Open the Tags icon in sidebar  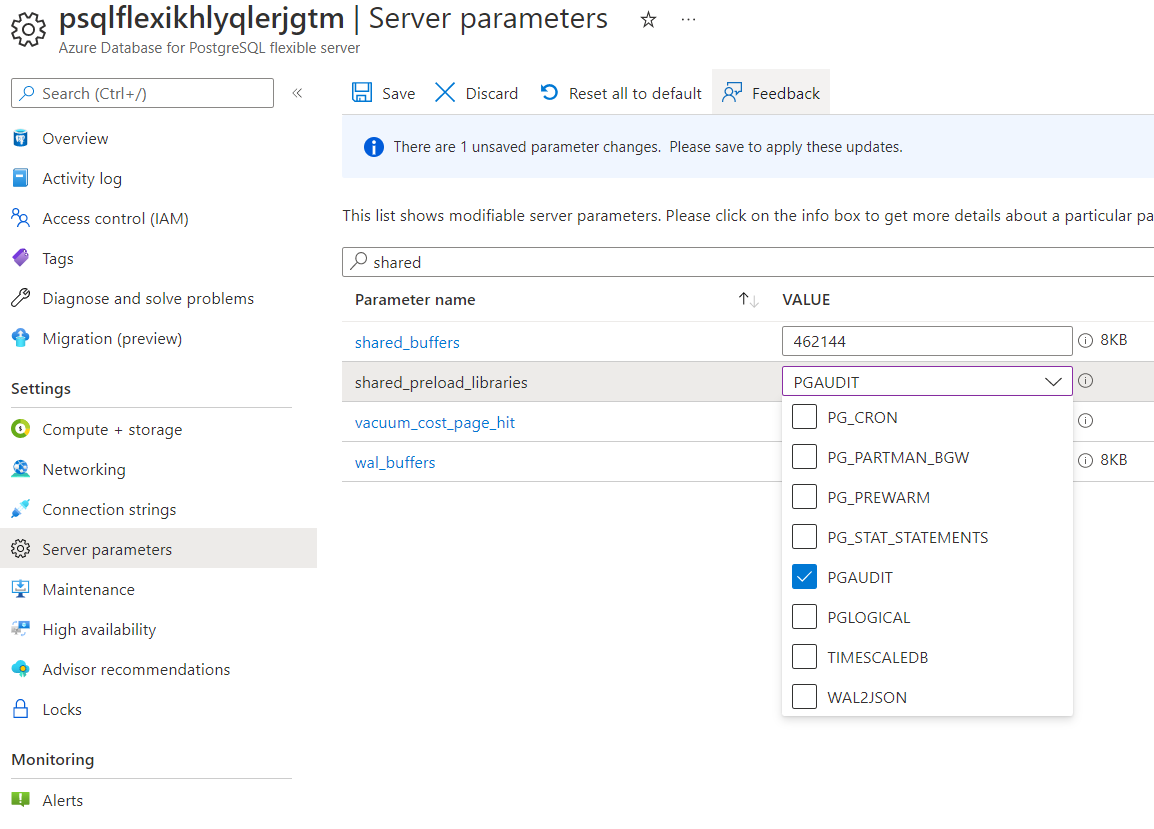coord(22,258)
